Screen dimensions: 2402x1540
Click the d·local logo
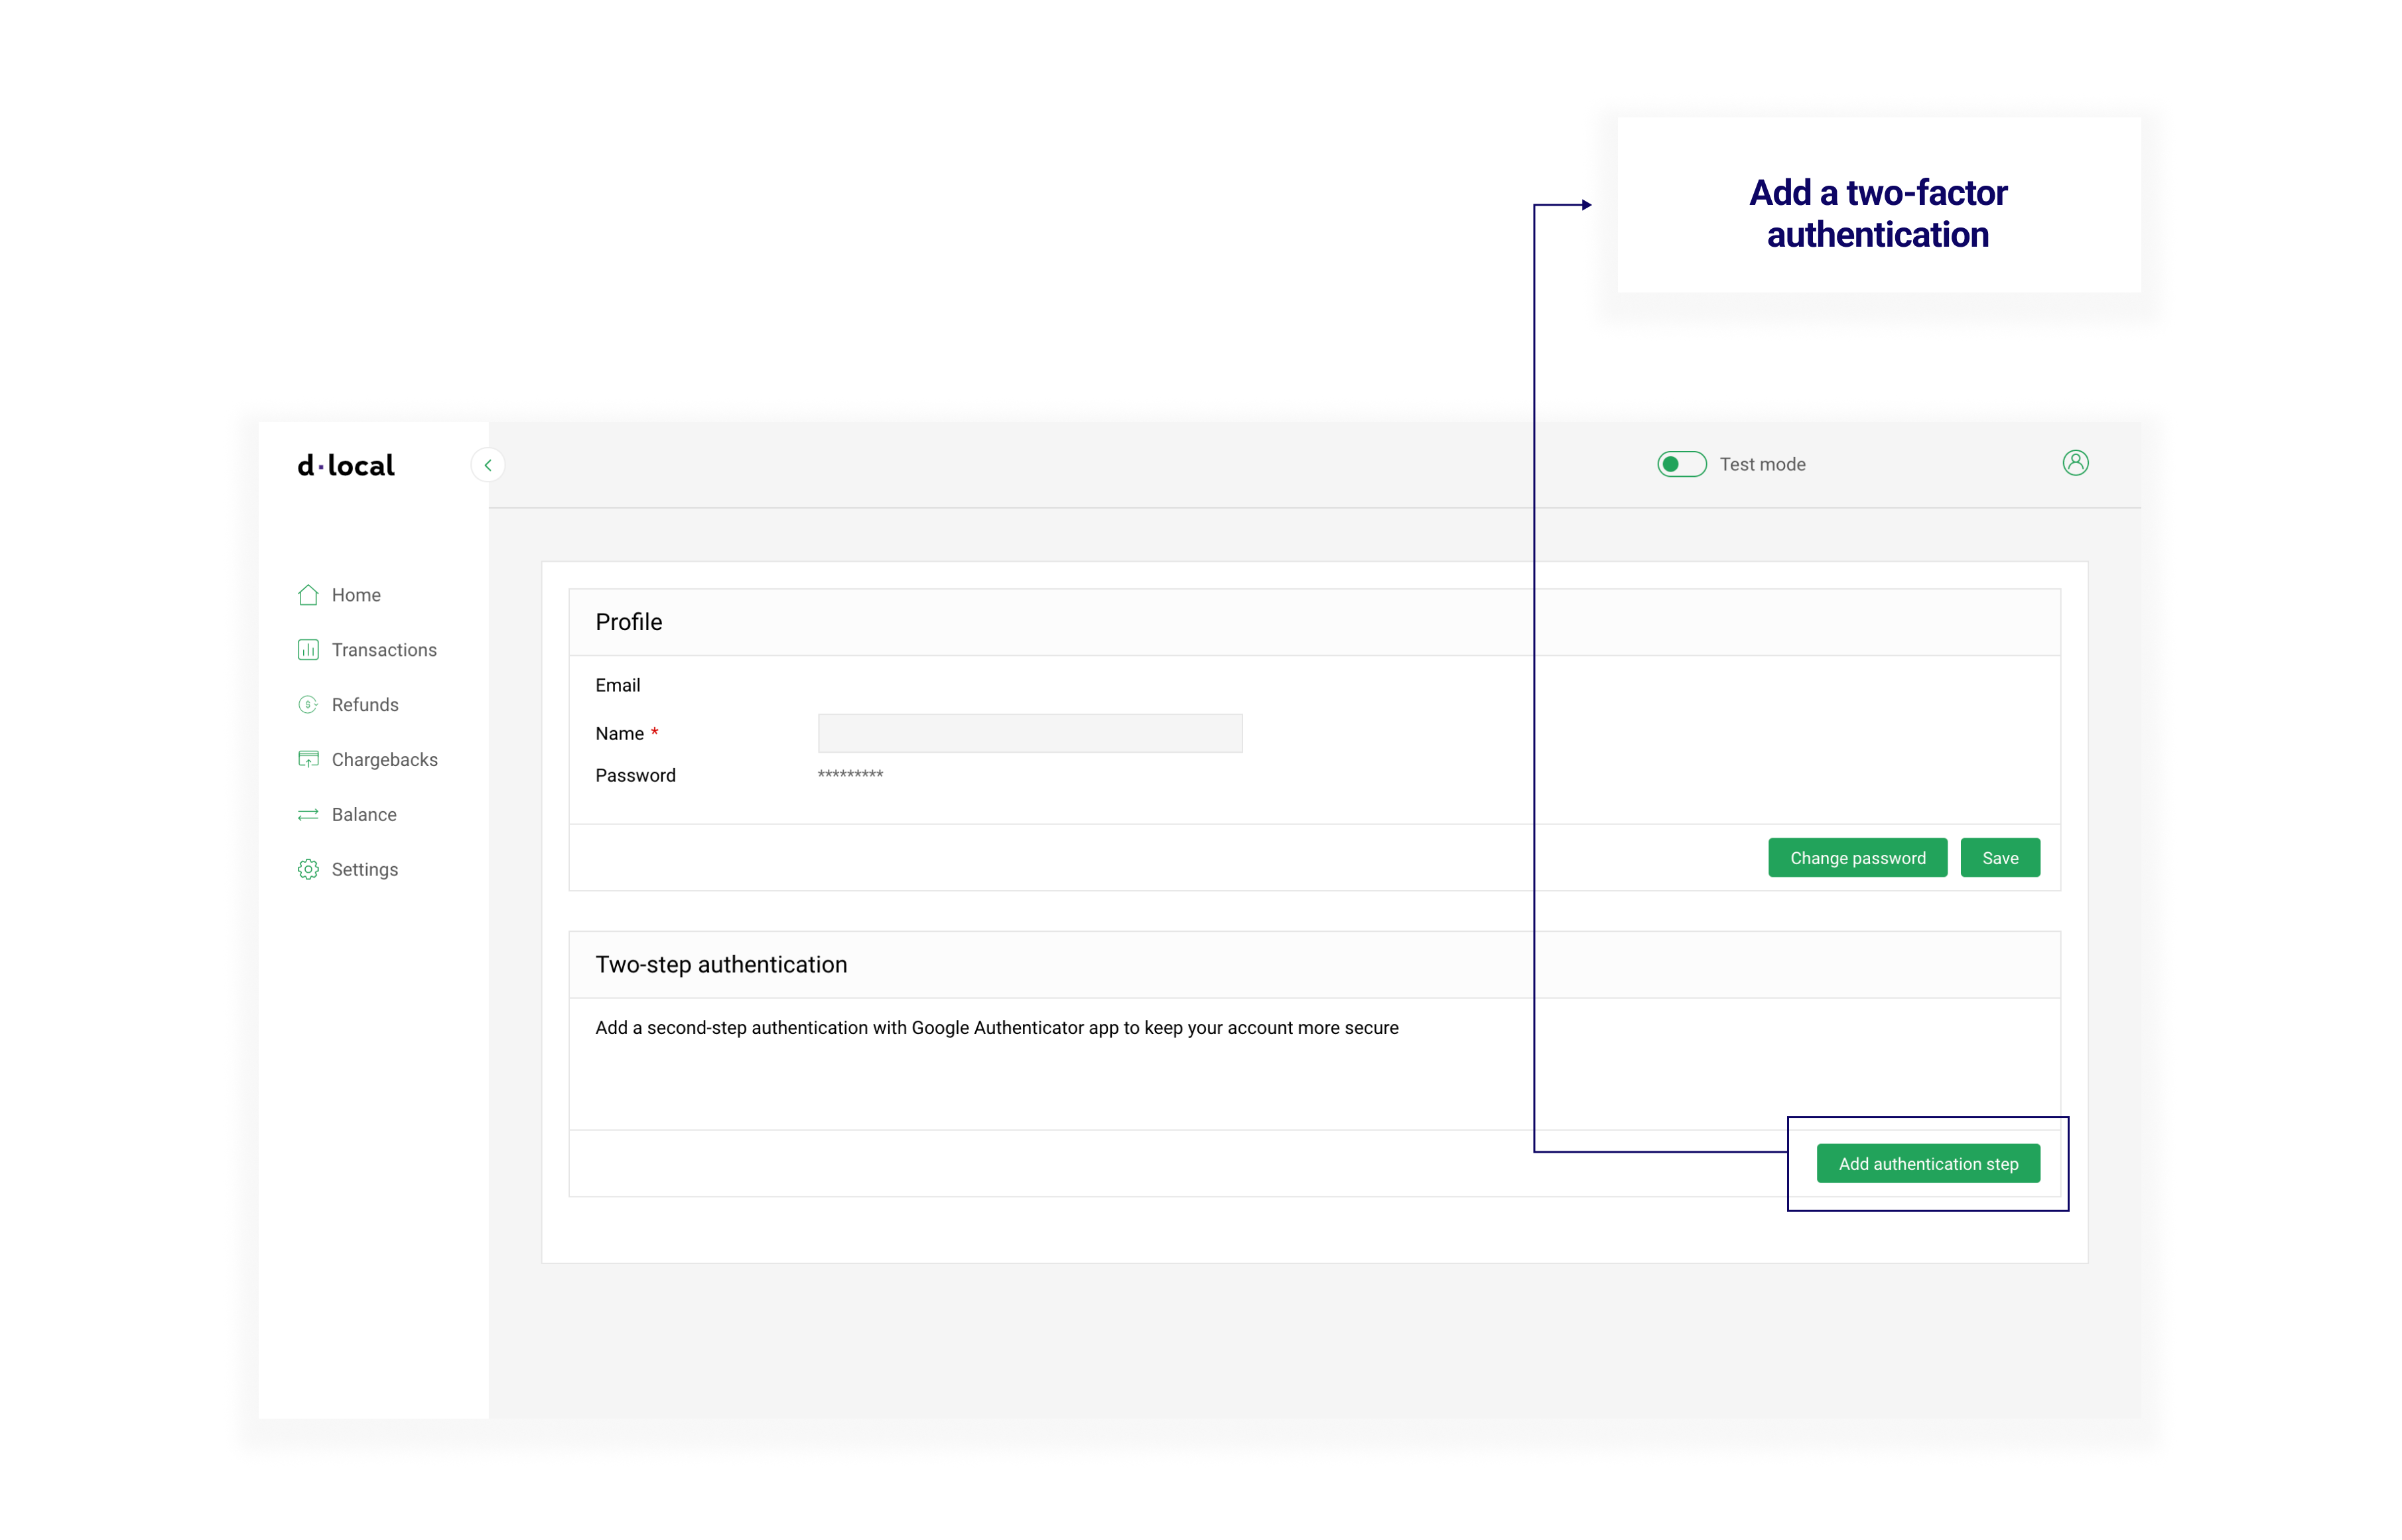click(x=346, y=465)
